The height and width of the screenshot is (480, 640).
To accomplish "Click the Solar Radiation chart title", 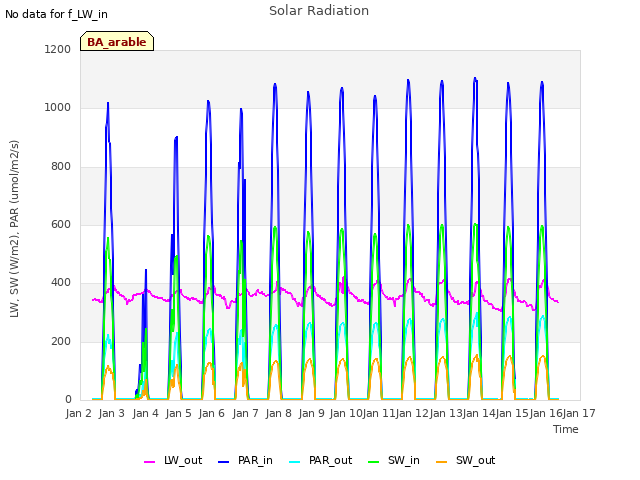I will tap(319, 11).
